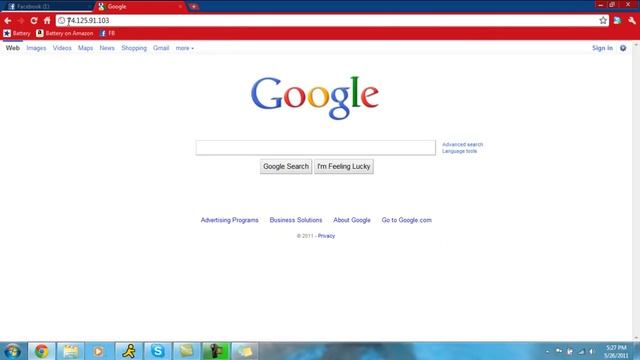This screenshot has height=360, width=640.
Task: Click the extension icon beside the wrench
Action: (617, 20)
